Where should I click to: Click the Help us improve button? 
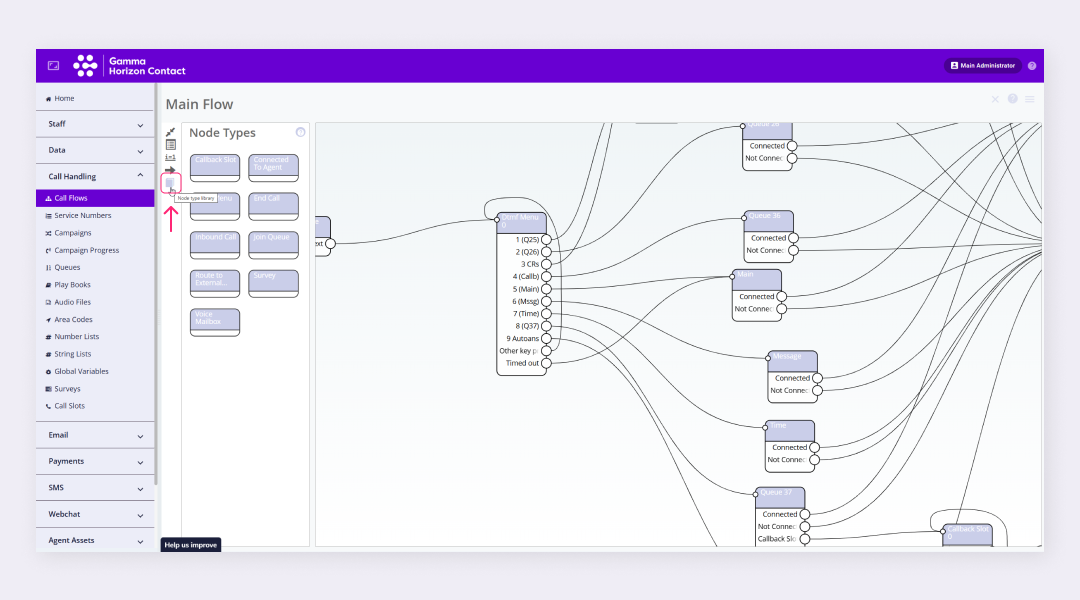click(x=191, y=545)
